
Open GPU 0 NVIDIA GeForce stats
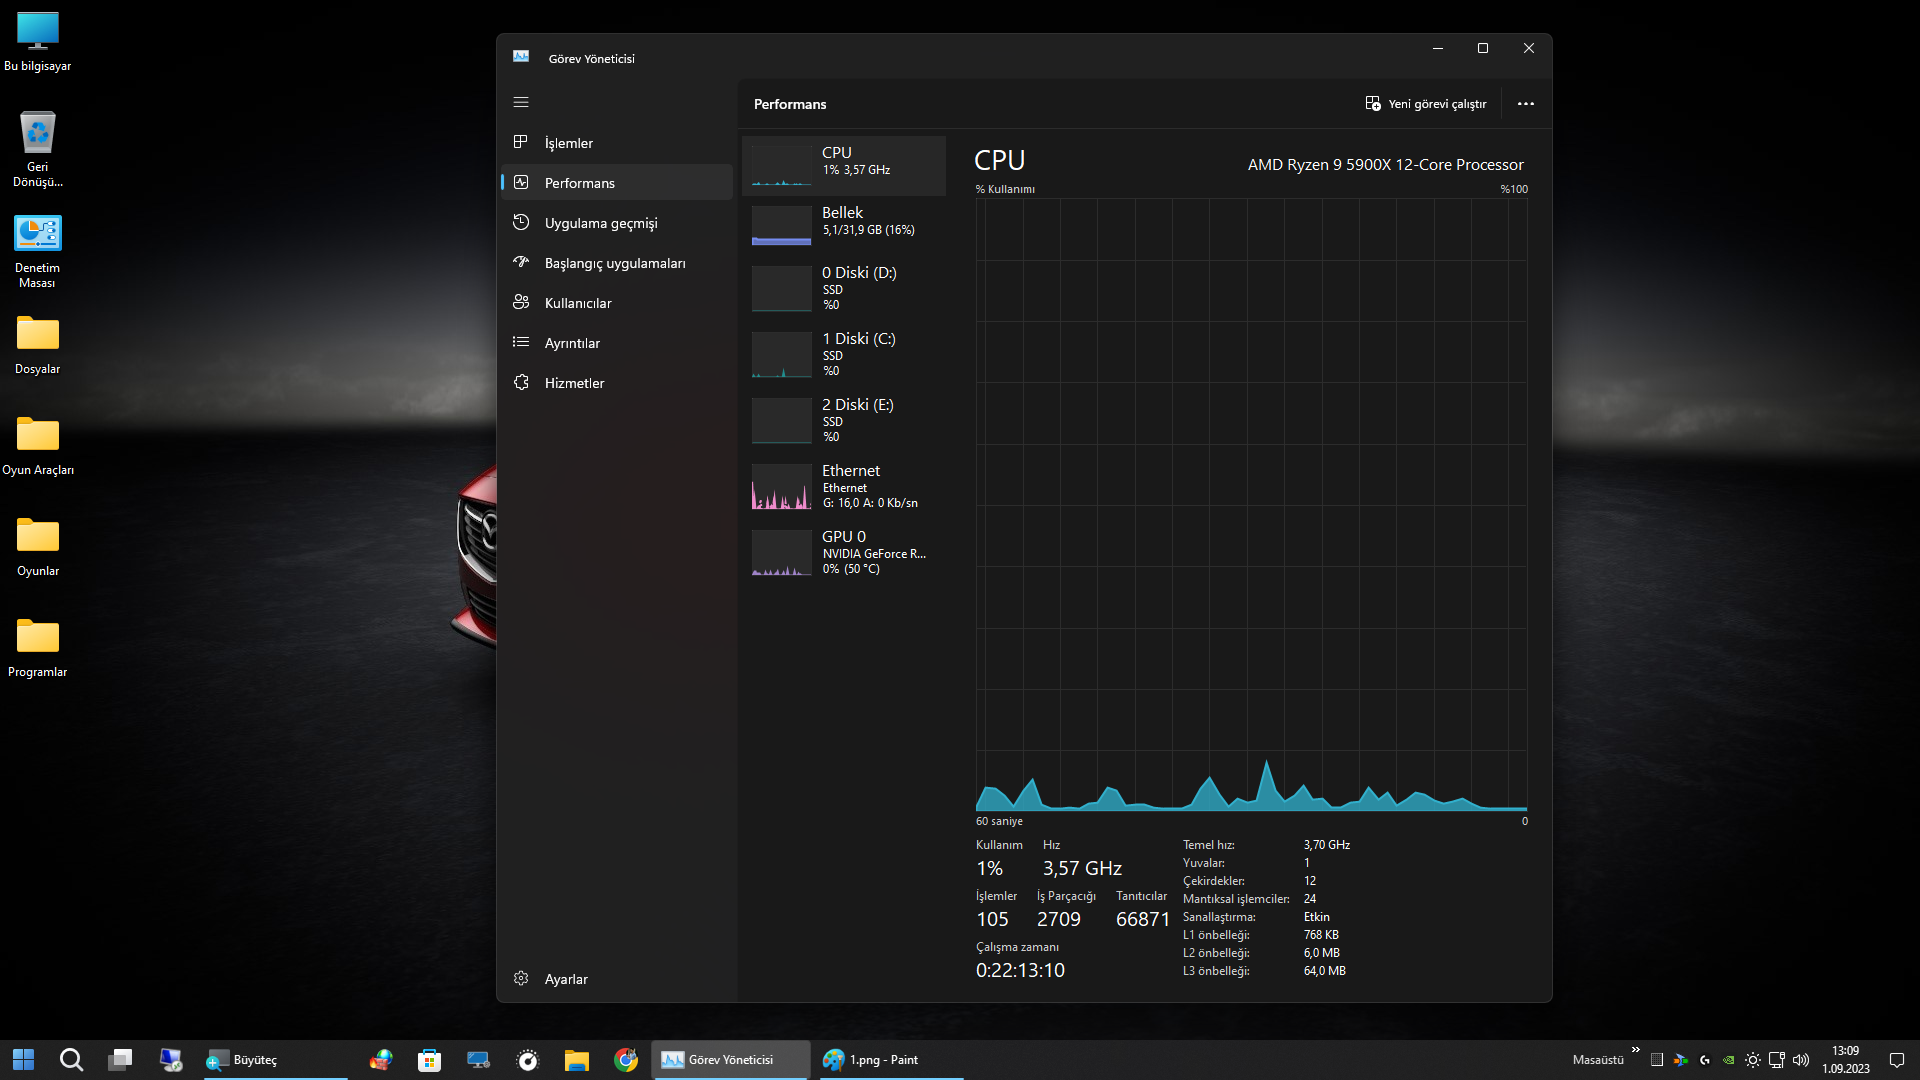(x=845, y=552)
